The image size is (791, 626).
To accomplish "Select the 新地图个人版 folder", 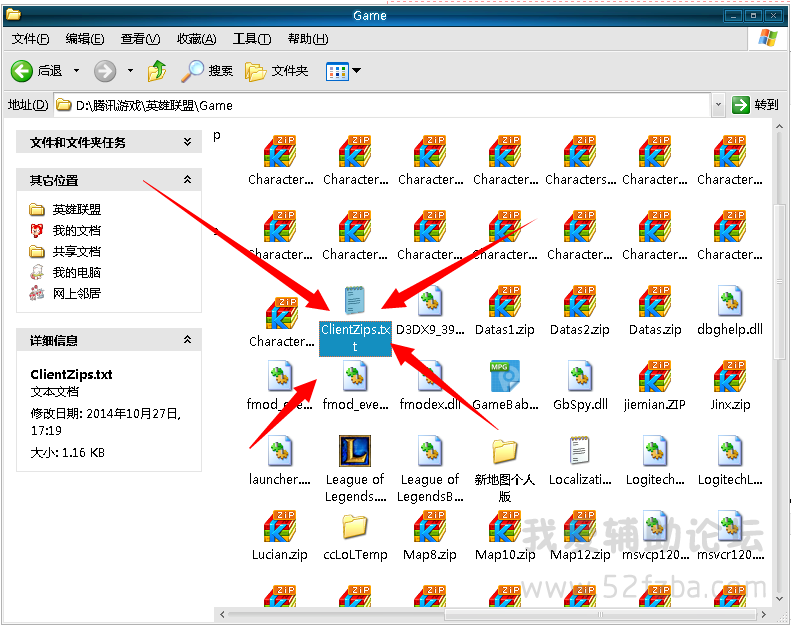I will [x=504, y=469].
